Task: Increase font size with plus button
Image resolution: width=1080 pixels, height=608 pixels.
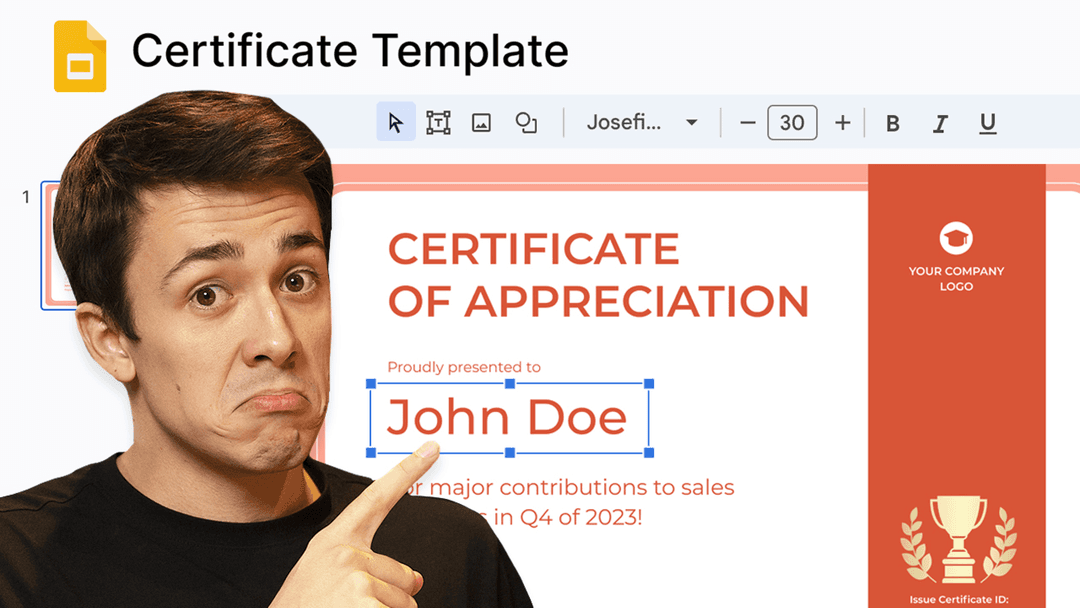Action: [842, 123]
